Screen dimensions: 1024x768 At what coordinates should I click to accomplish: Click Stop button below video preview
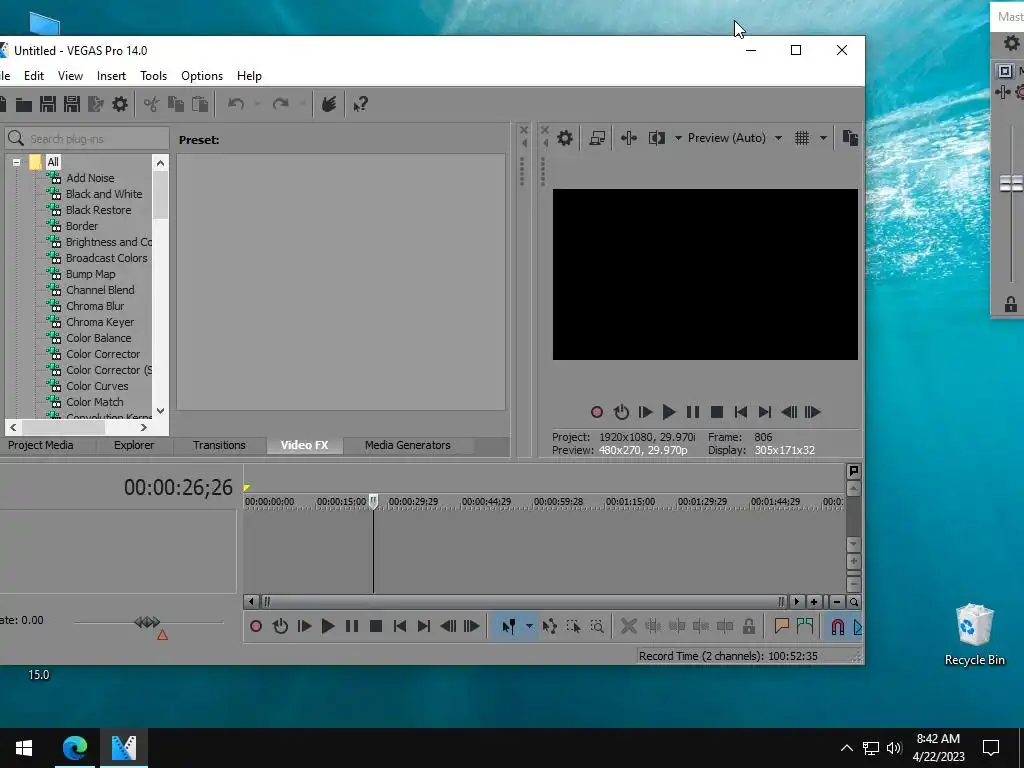(716, 412)
